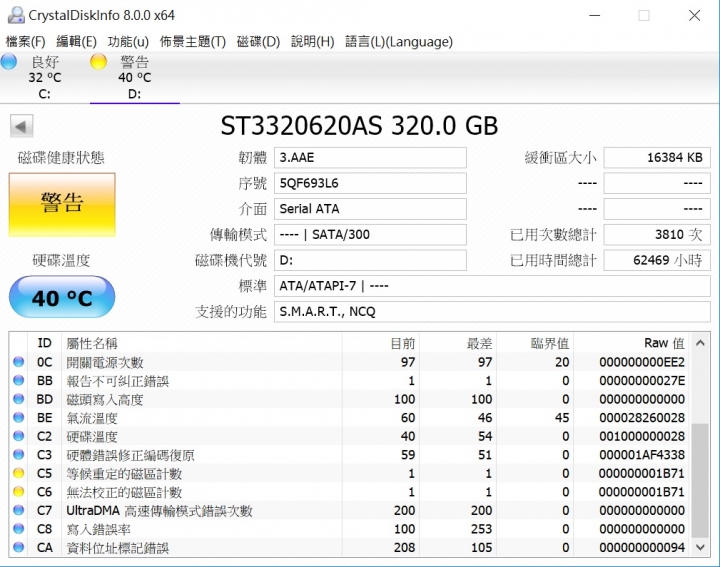This screenshot has width=720, height=567.
Task: Switch to the D: drive tab
Action: 135,78
